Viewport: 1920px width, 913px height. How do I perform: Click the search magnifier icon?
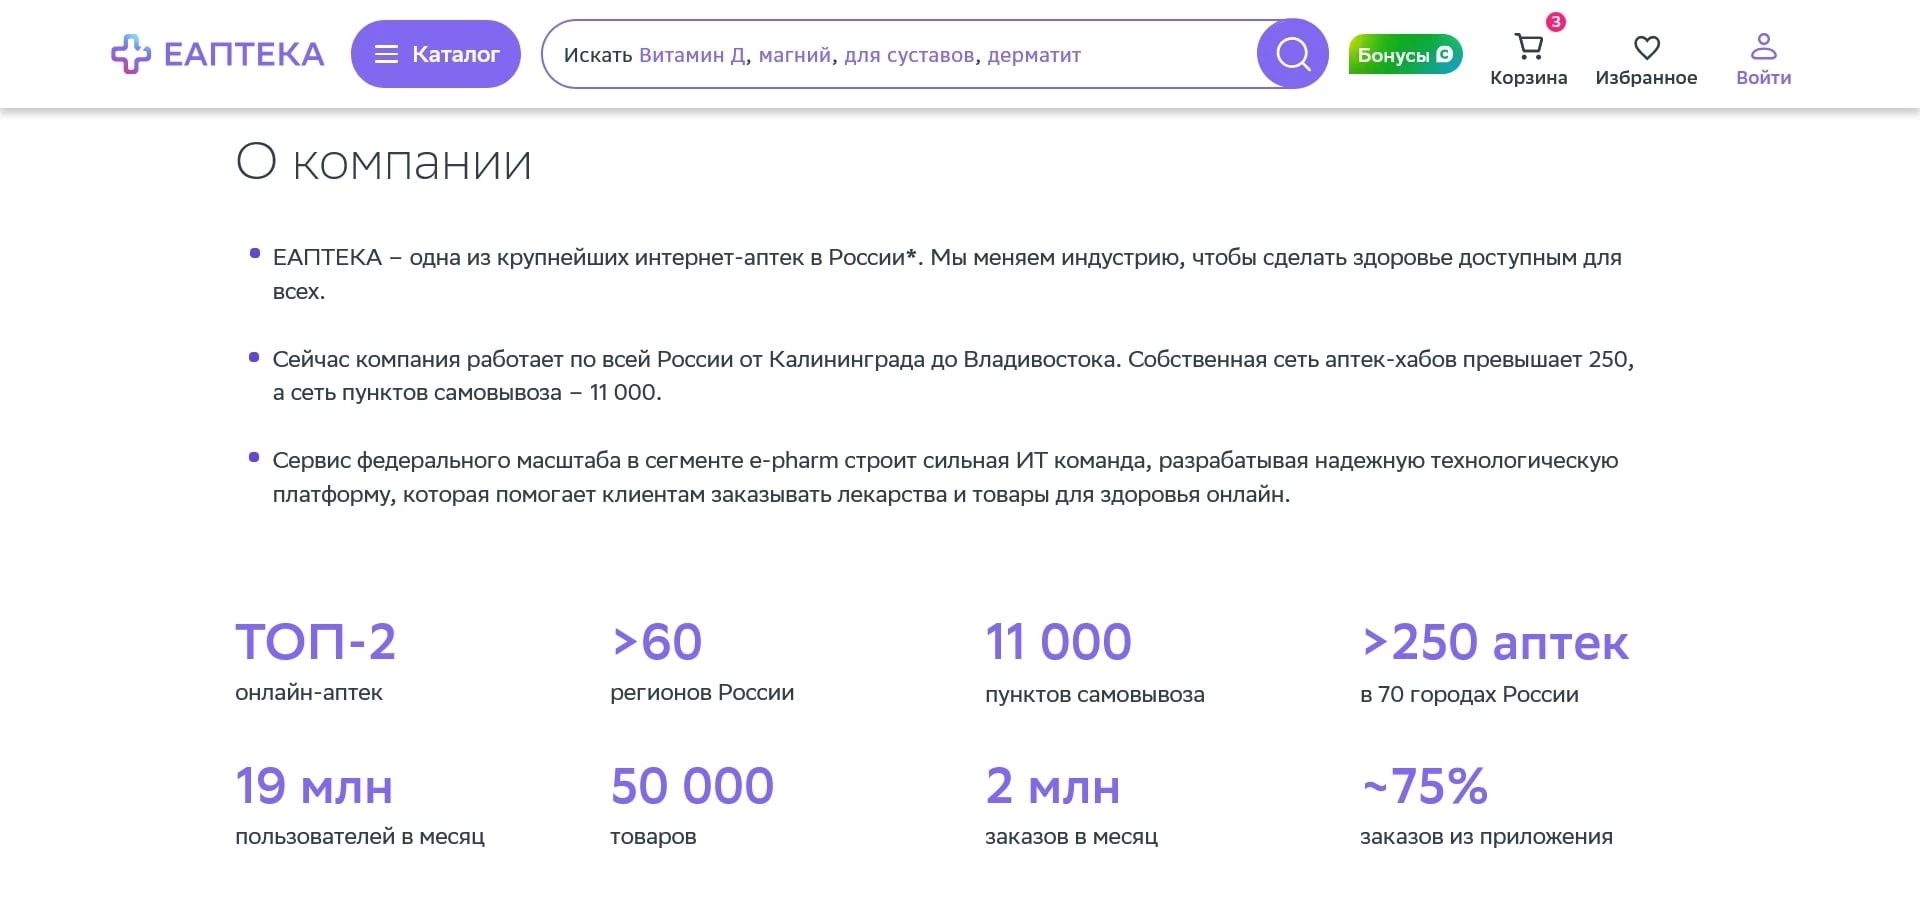point(1292,53)
